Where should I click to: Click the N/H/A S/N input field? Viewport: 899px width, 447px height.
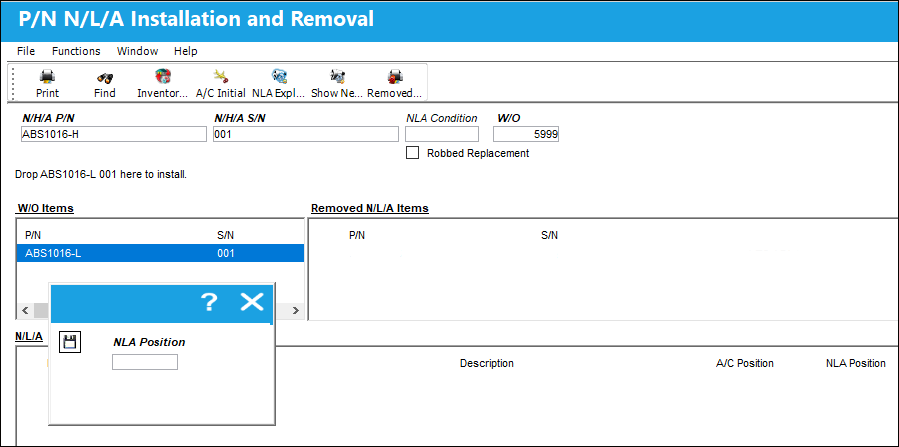pyautogui.click(x=306, y=134)
